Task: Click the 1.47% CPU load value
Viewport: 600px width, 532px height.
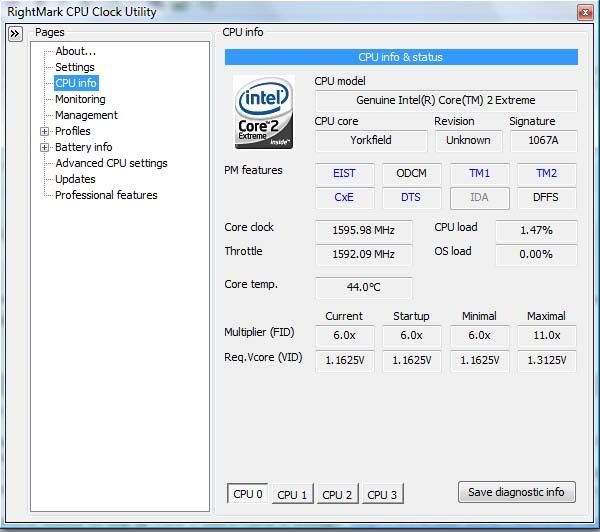Action: (x=536, y=231)
